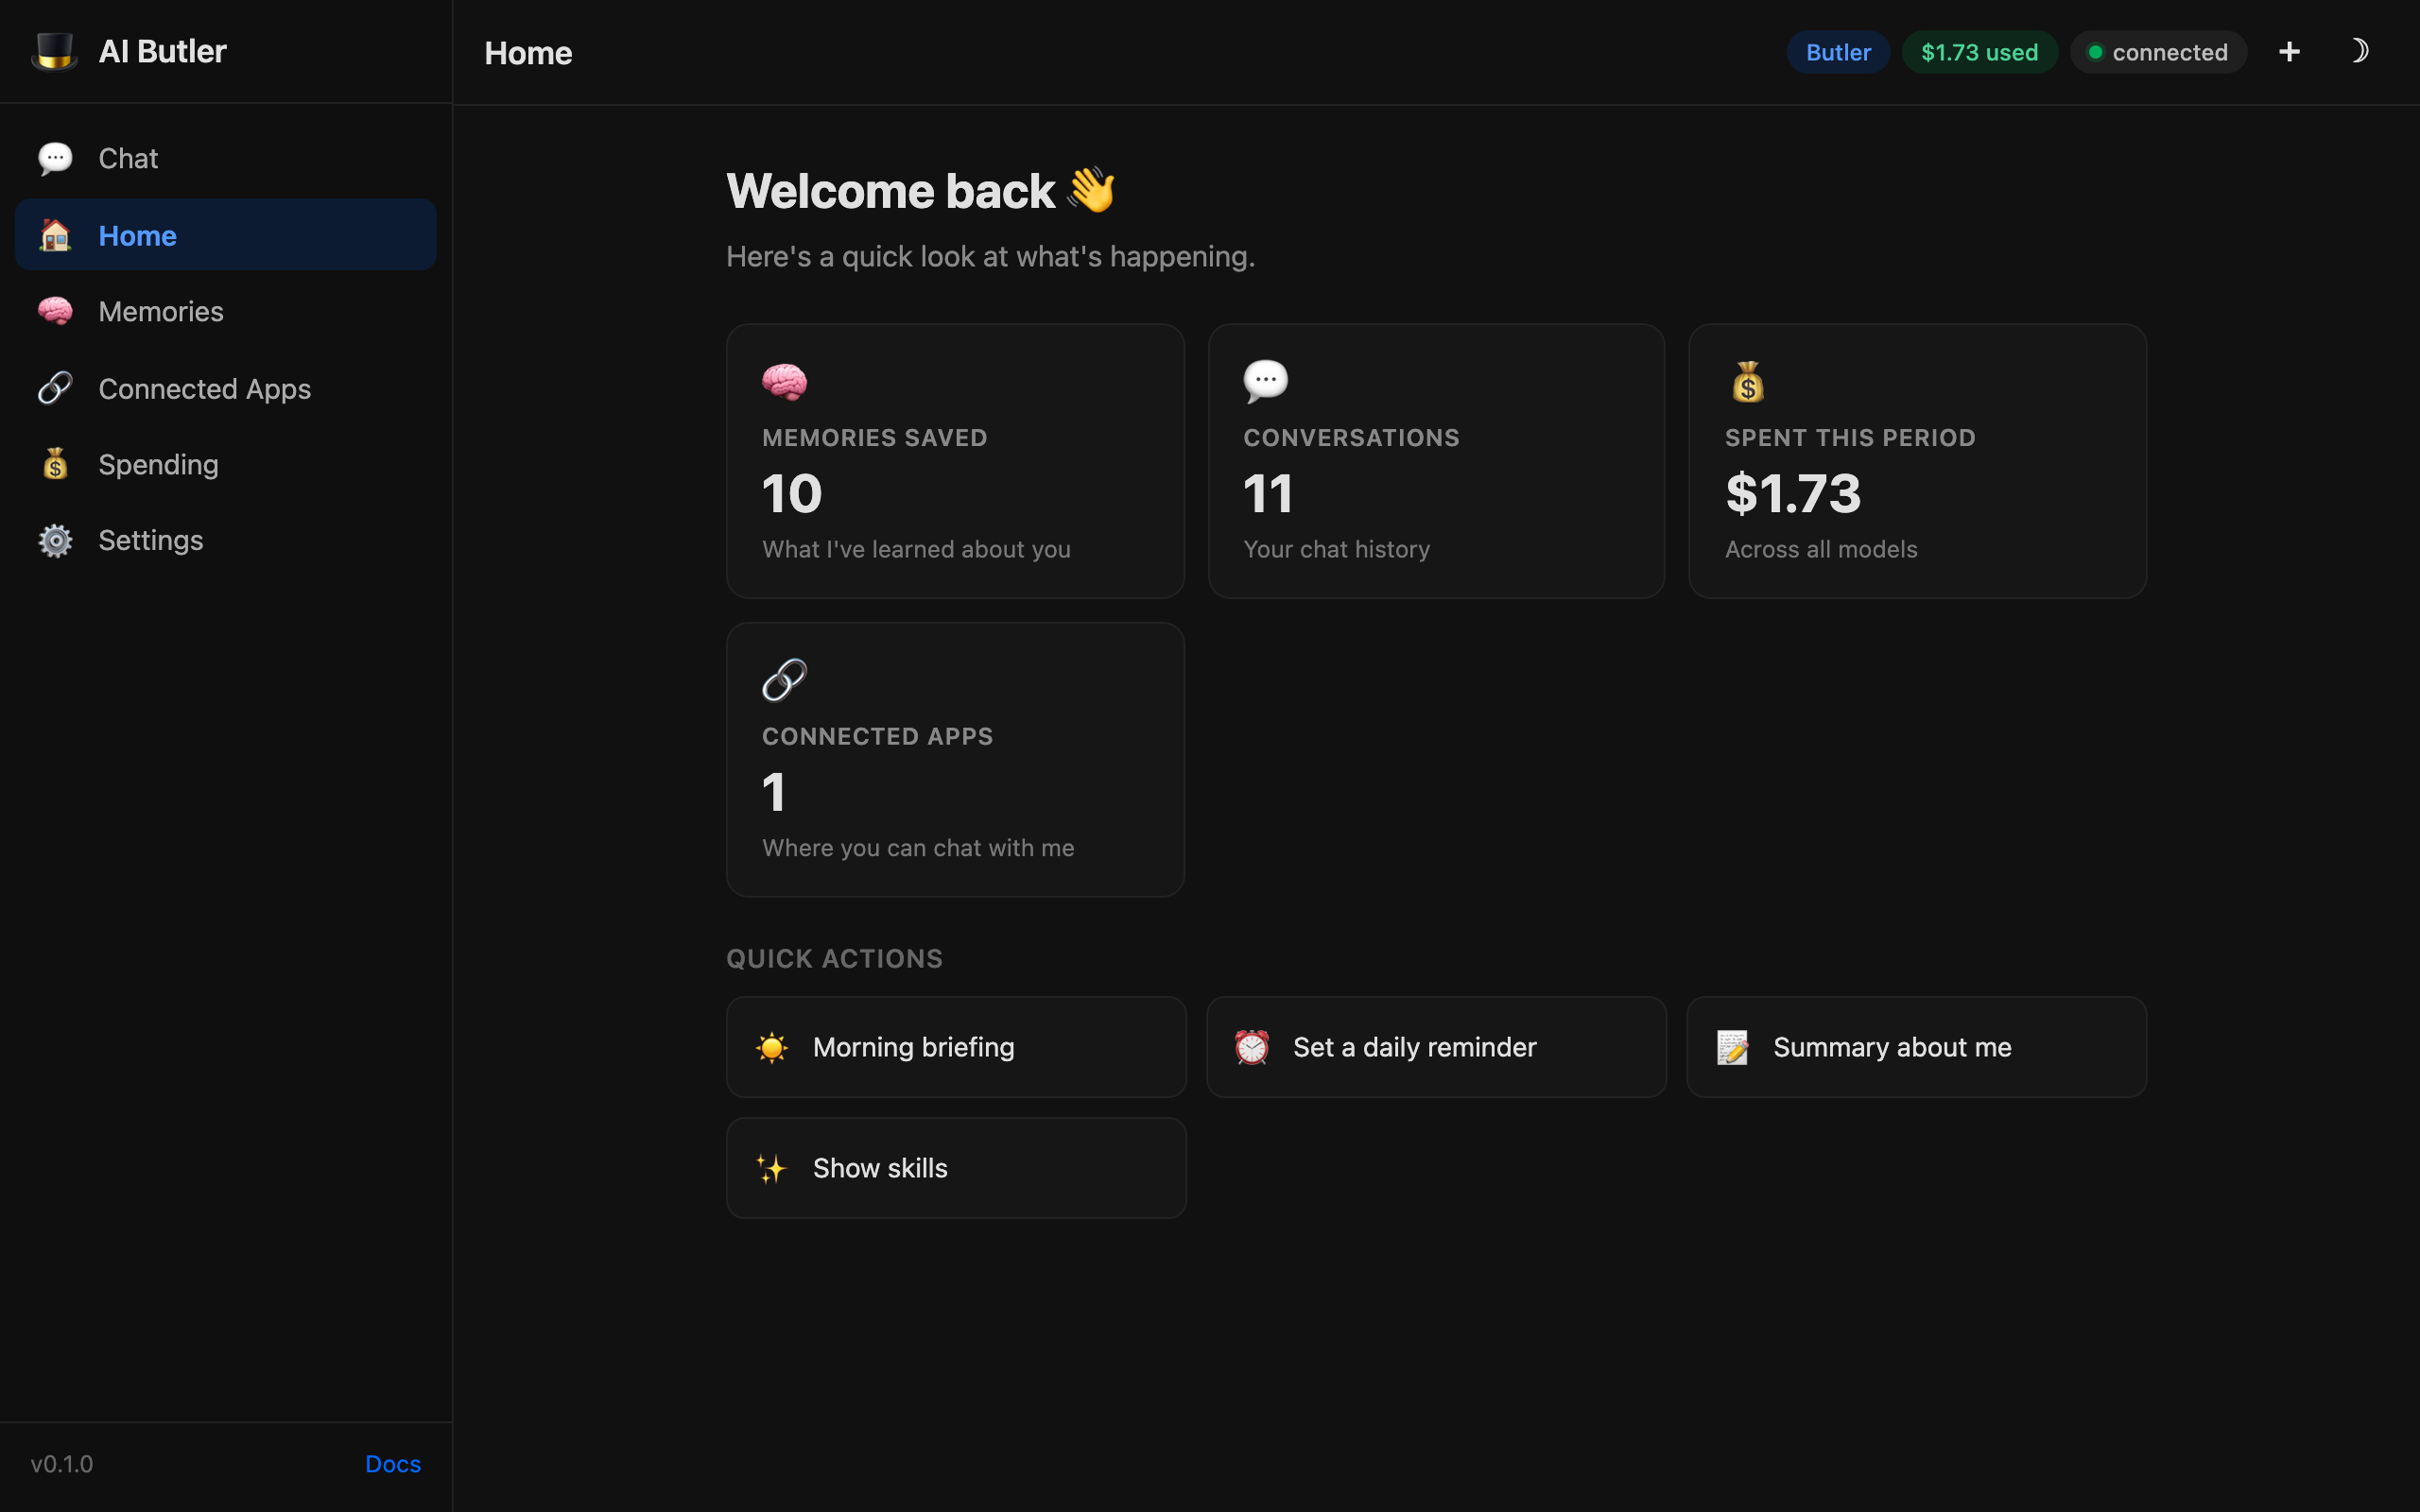Open Memories via the brain icon
Viewport: 2420px width, 1512px height.
(x=55, y=311)
